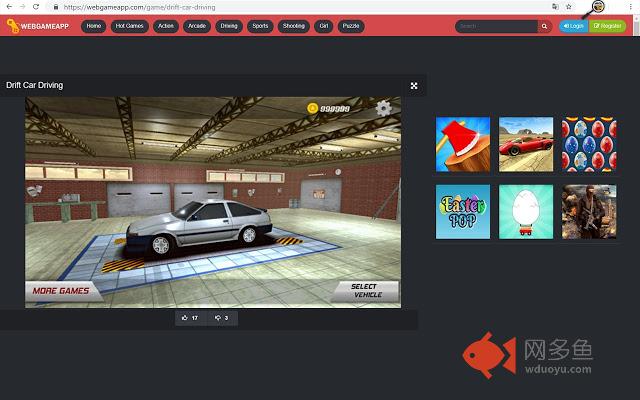Open the Puzzle category
640x400 pixels.
click(351, 26)
